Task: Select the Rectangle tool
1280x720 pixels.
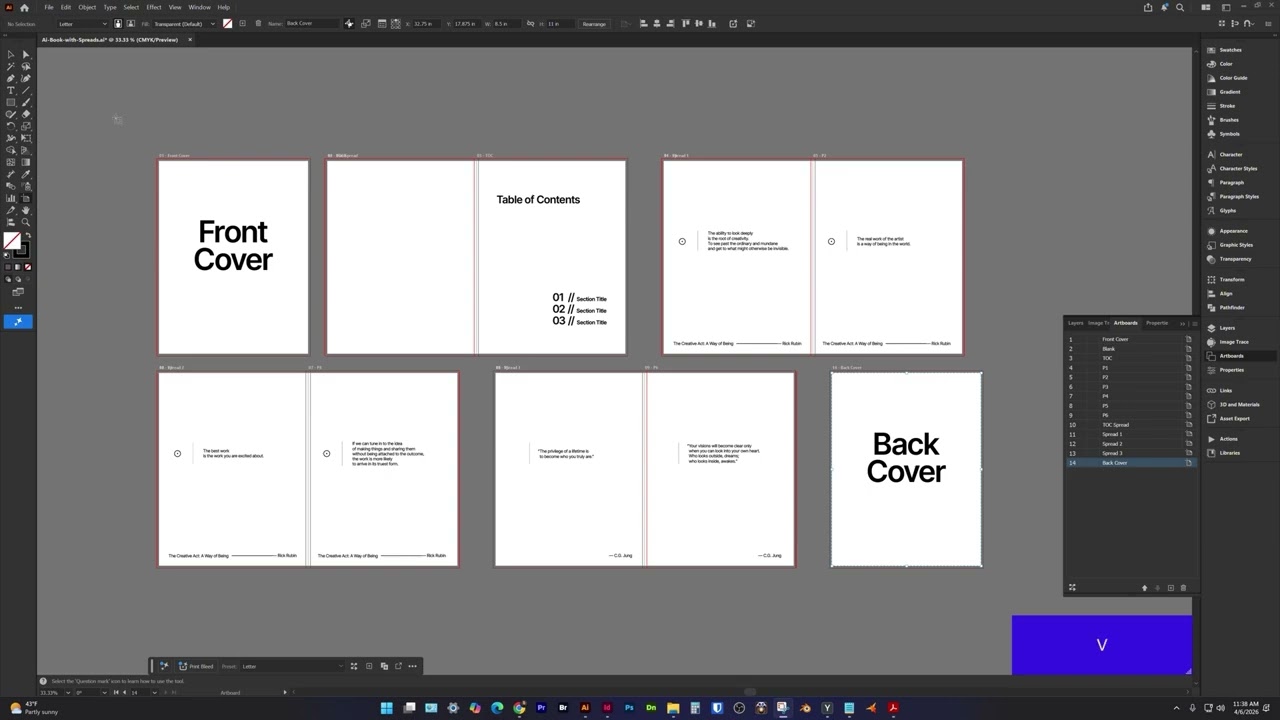Action: pos(10,102)
